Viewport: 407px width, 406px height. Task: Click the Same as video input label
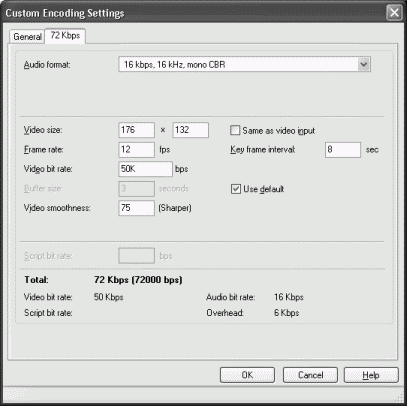pyautogui.click(x=279, y=131)
